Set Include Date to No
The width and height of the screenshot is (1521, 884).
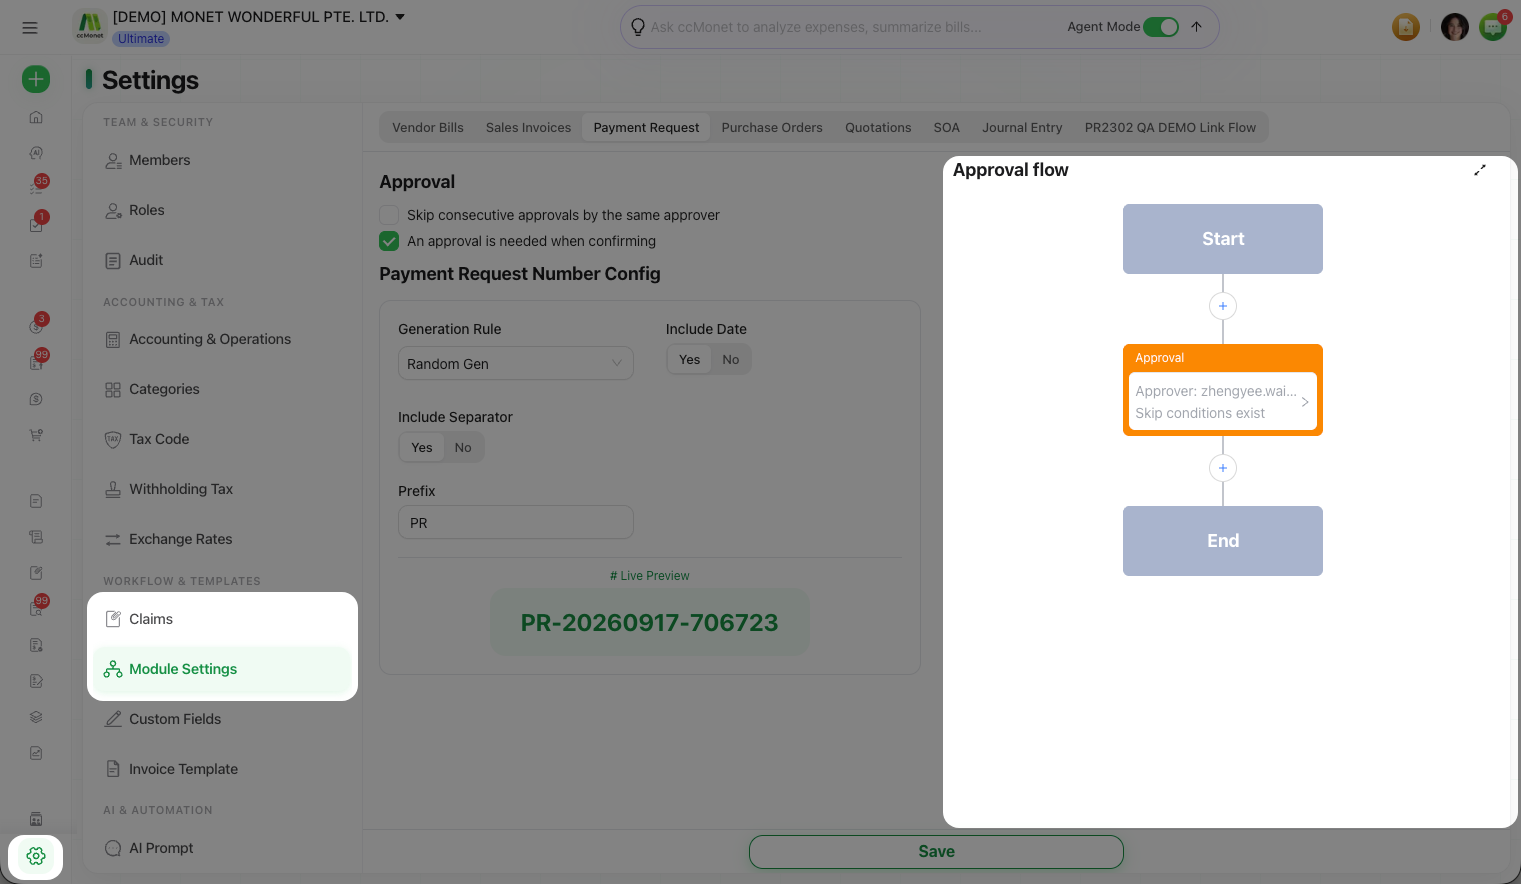pos(731,360)
